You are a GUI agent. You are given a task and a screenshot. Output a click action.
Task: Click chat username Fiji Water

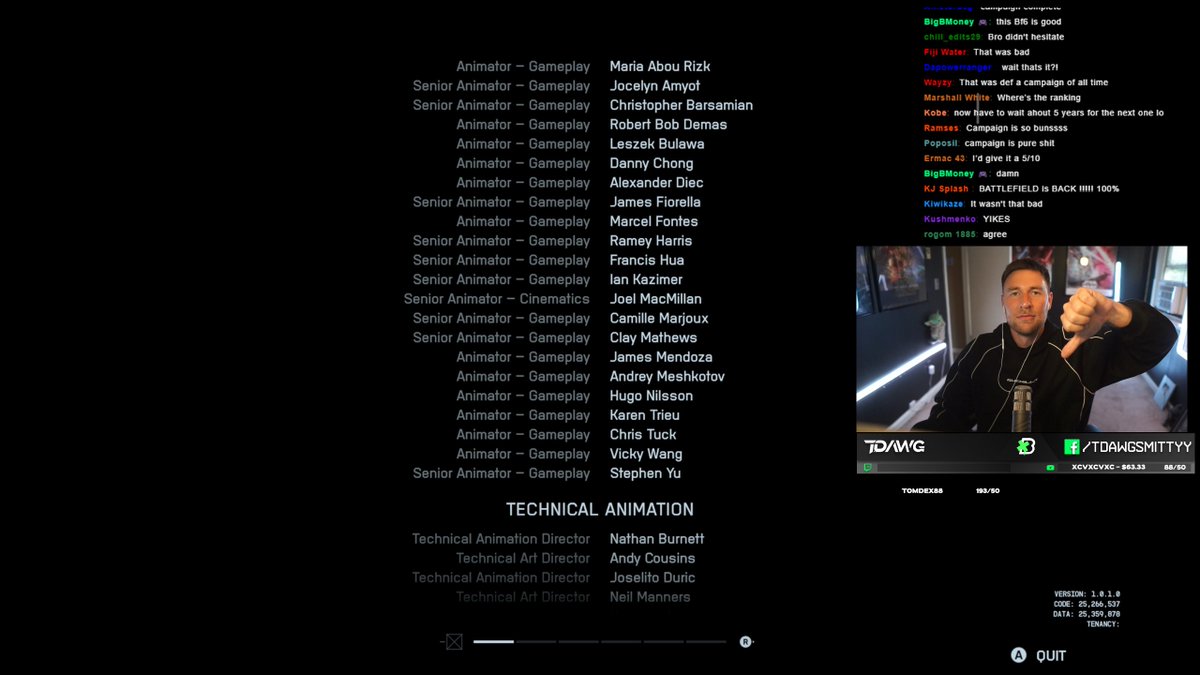945,52
